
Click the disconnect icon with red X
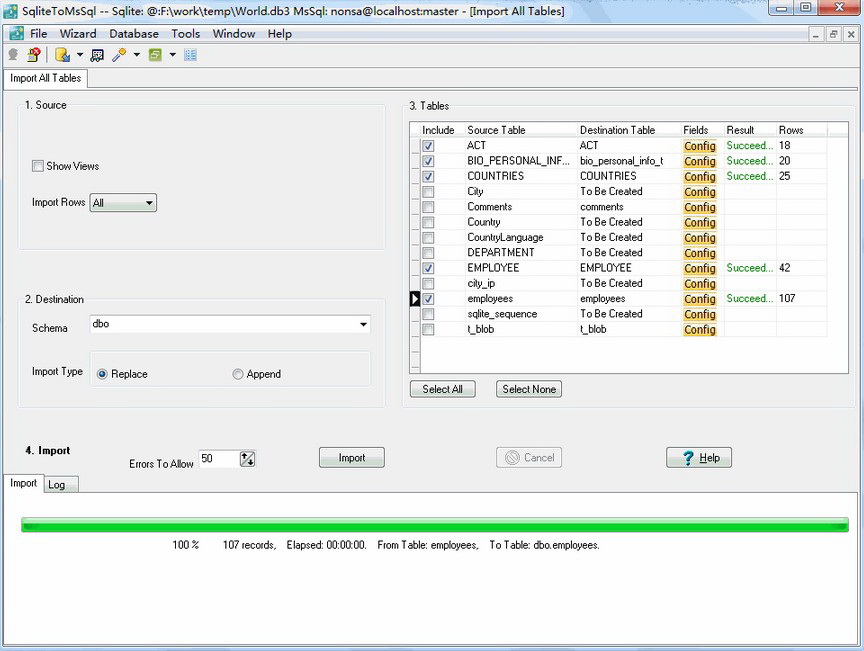tap(33, 55)
